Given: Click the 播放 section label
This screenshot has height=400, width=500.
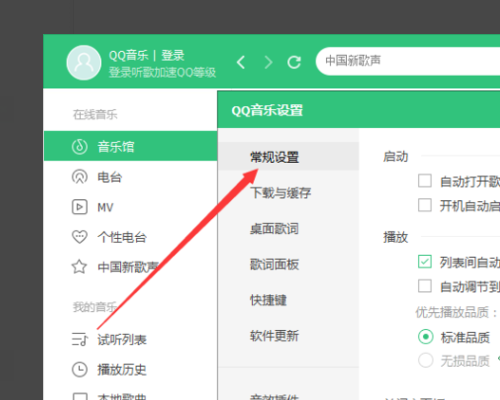Looking at the screenshot, I should pyautogui.click(x=395, y=237).
